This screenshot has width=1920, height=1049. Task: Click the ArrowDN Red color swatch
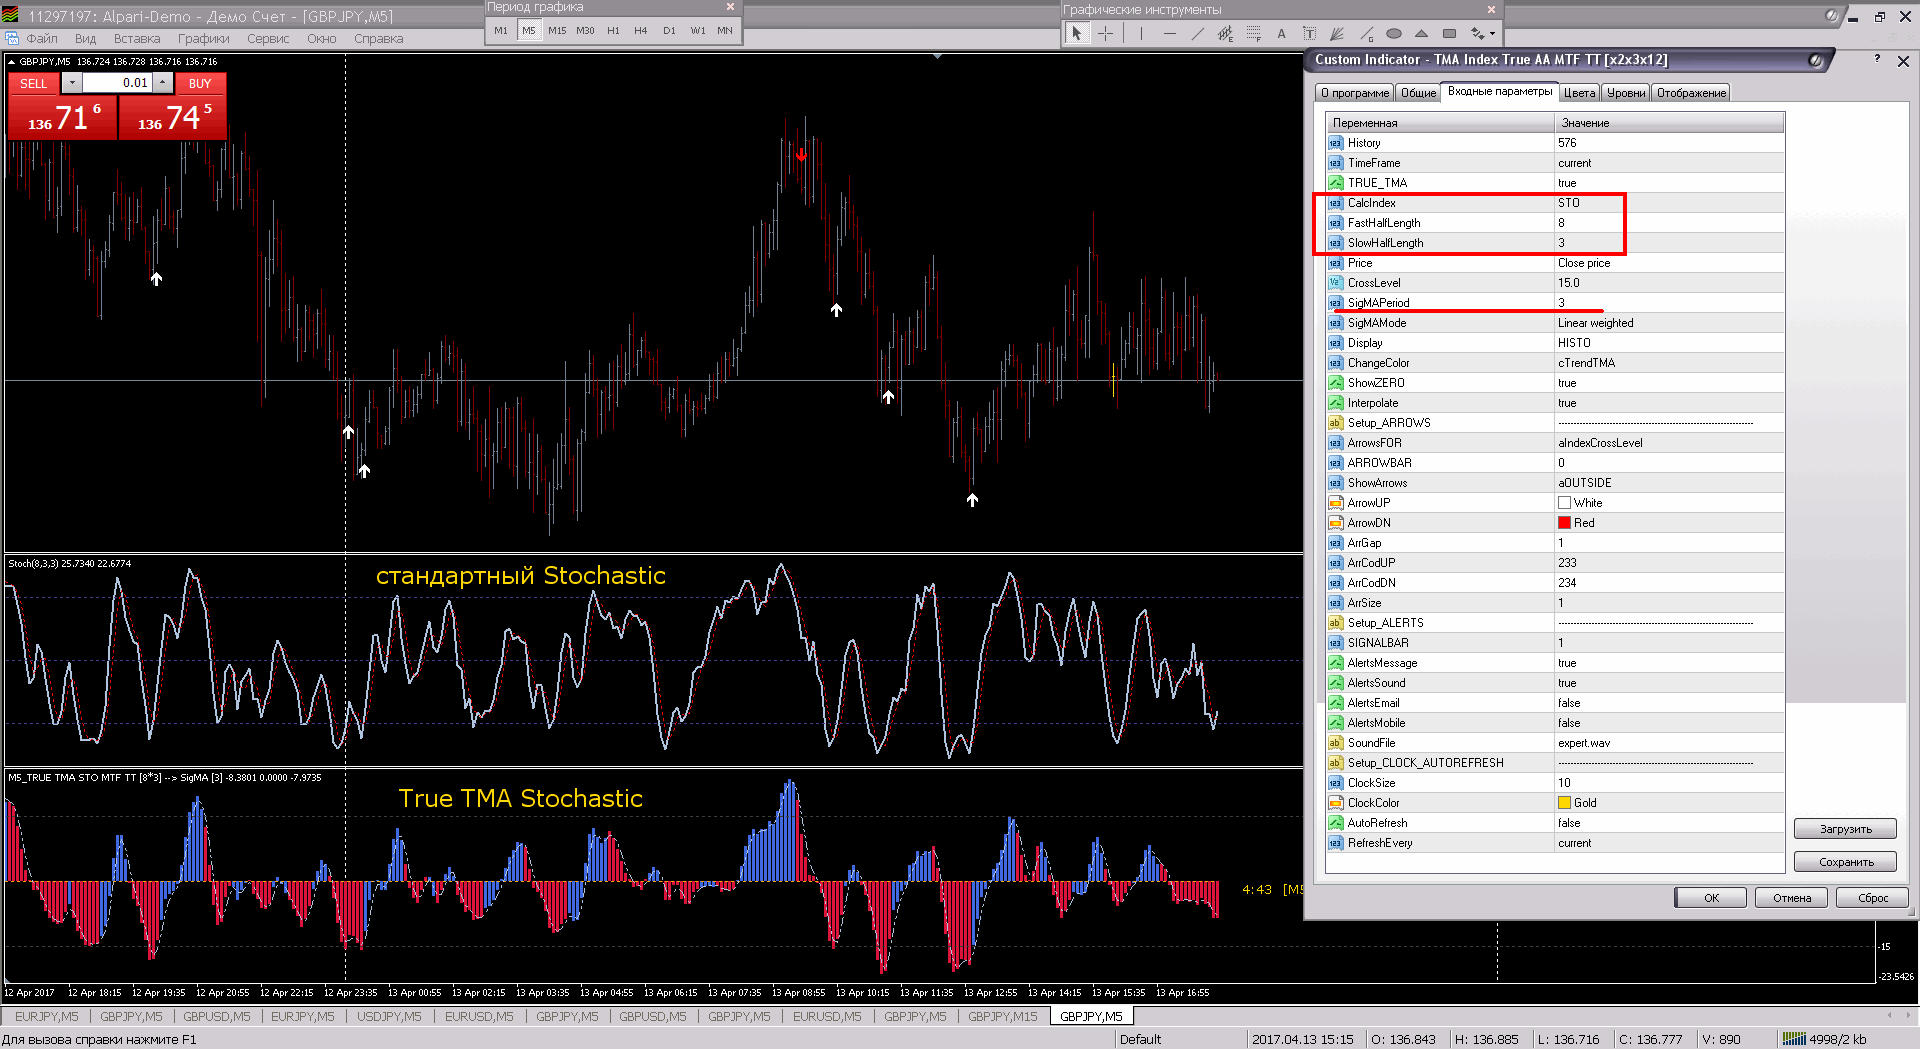pyautogui.click(x=1564, y=523)
